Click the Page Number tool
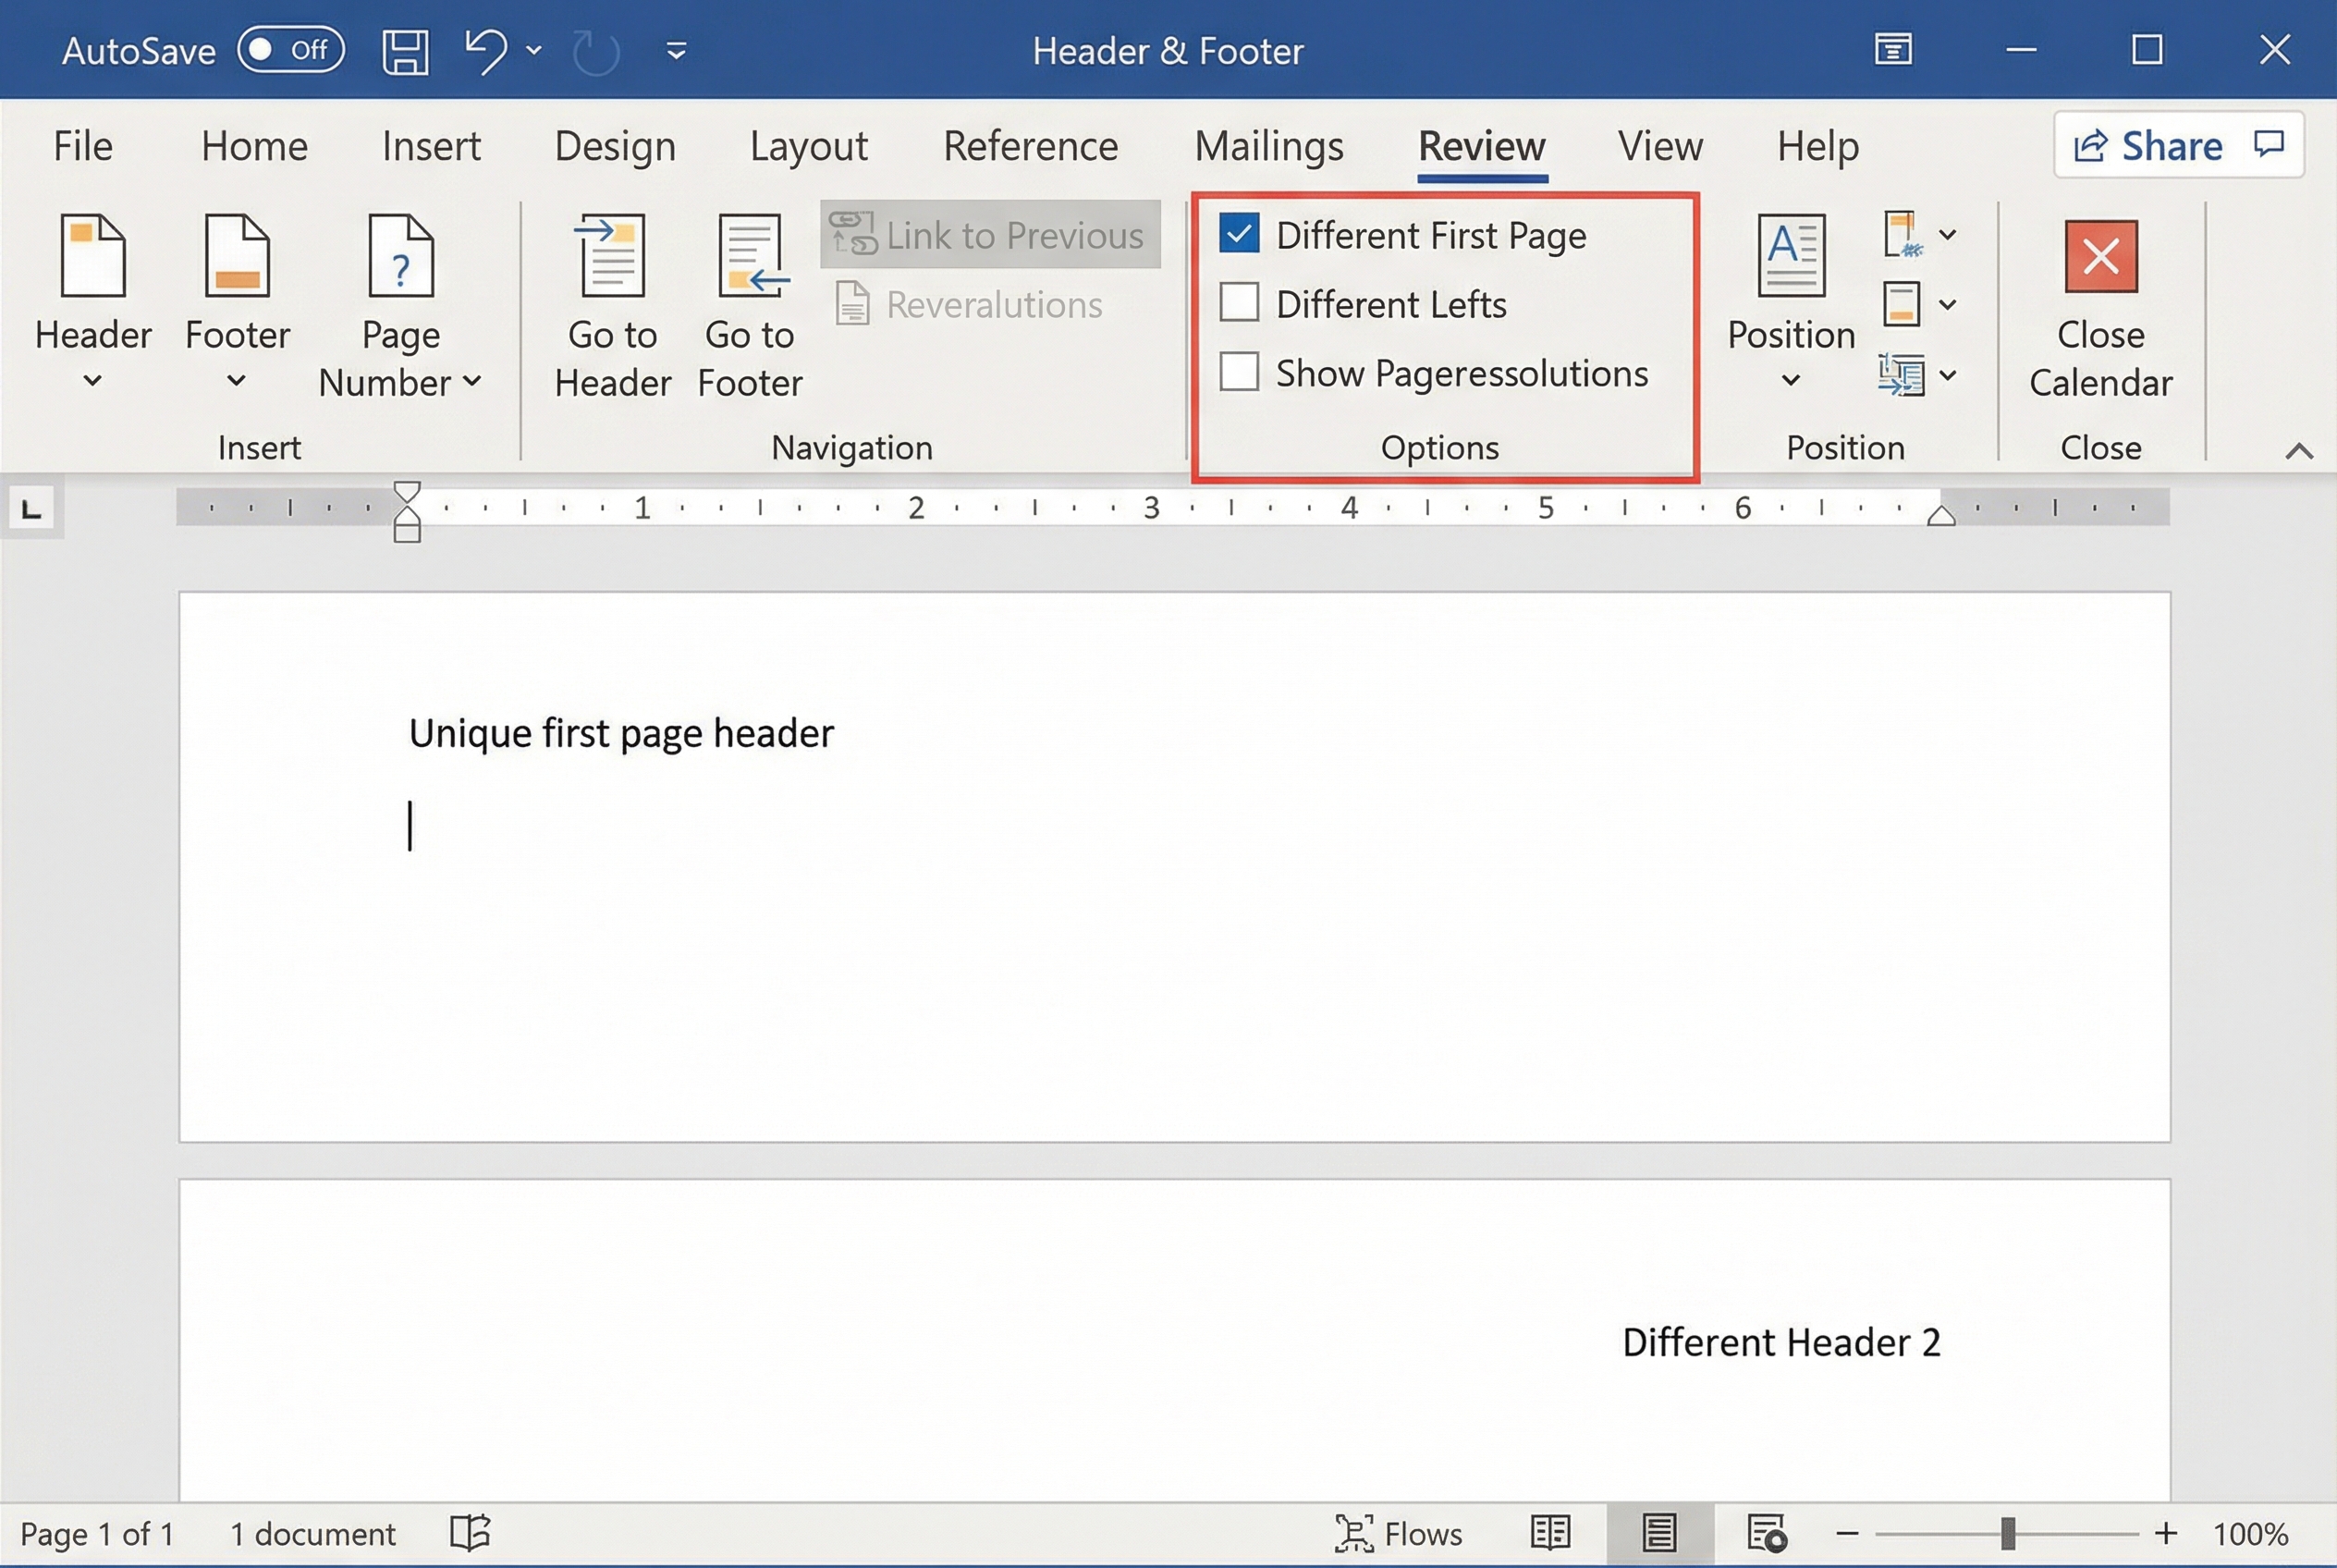 point(399,300)
